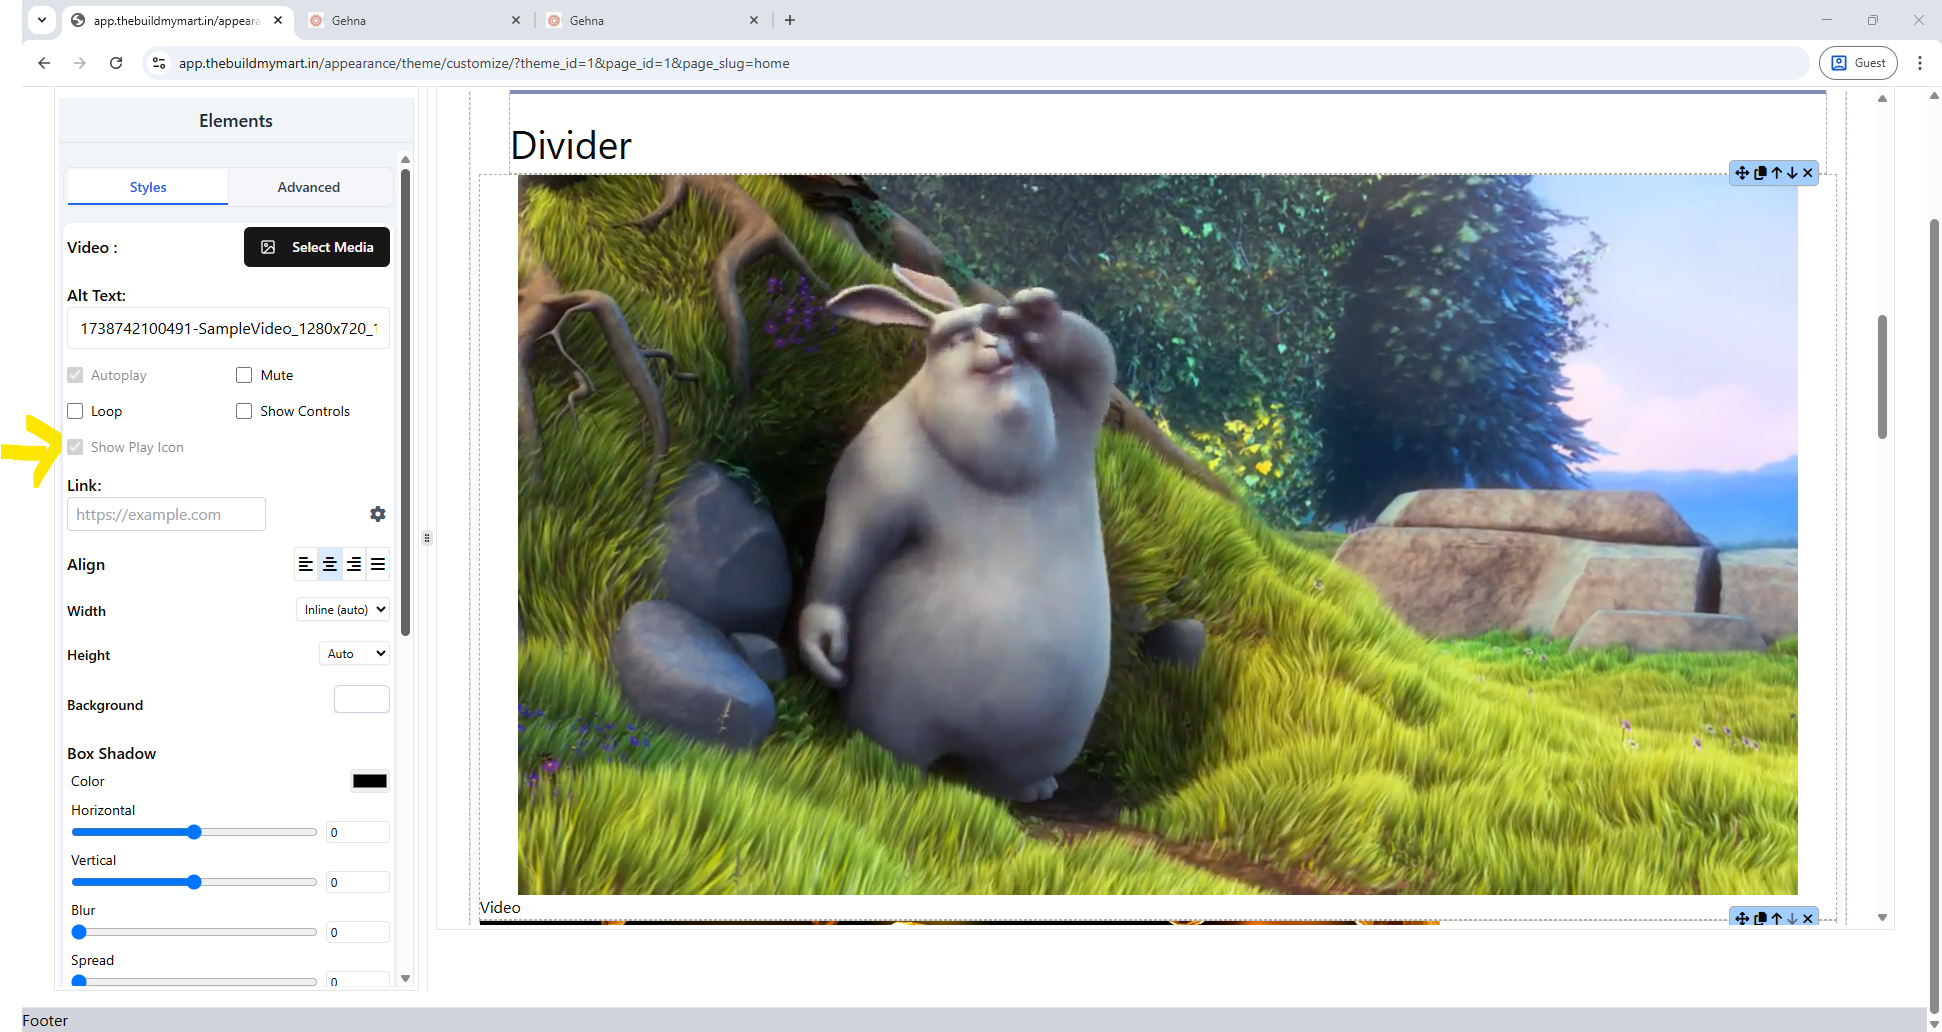Enable the Show Controls checkbox

tap(244, 411)
